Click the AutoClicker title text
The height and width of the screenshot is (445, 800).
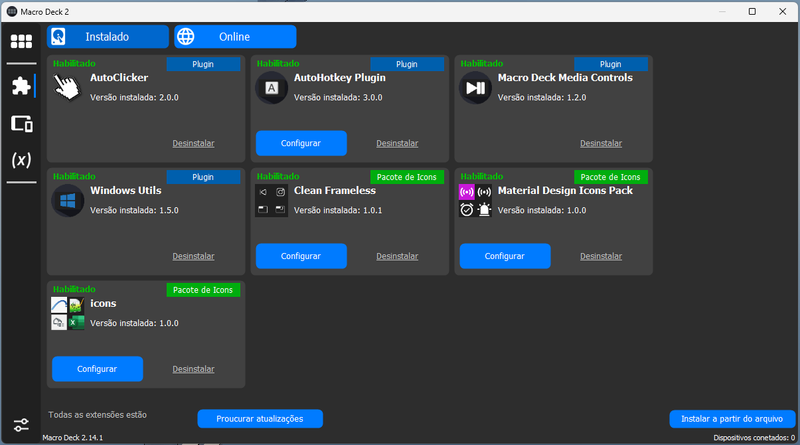point(119,78)
